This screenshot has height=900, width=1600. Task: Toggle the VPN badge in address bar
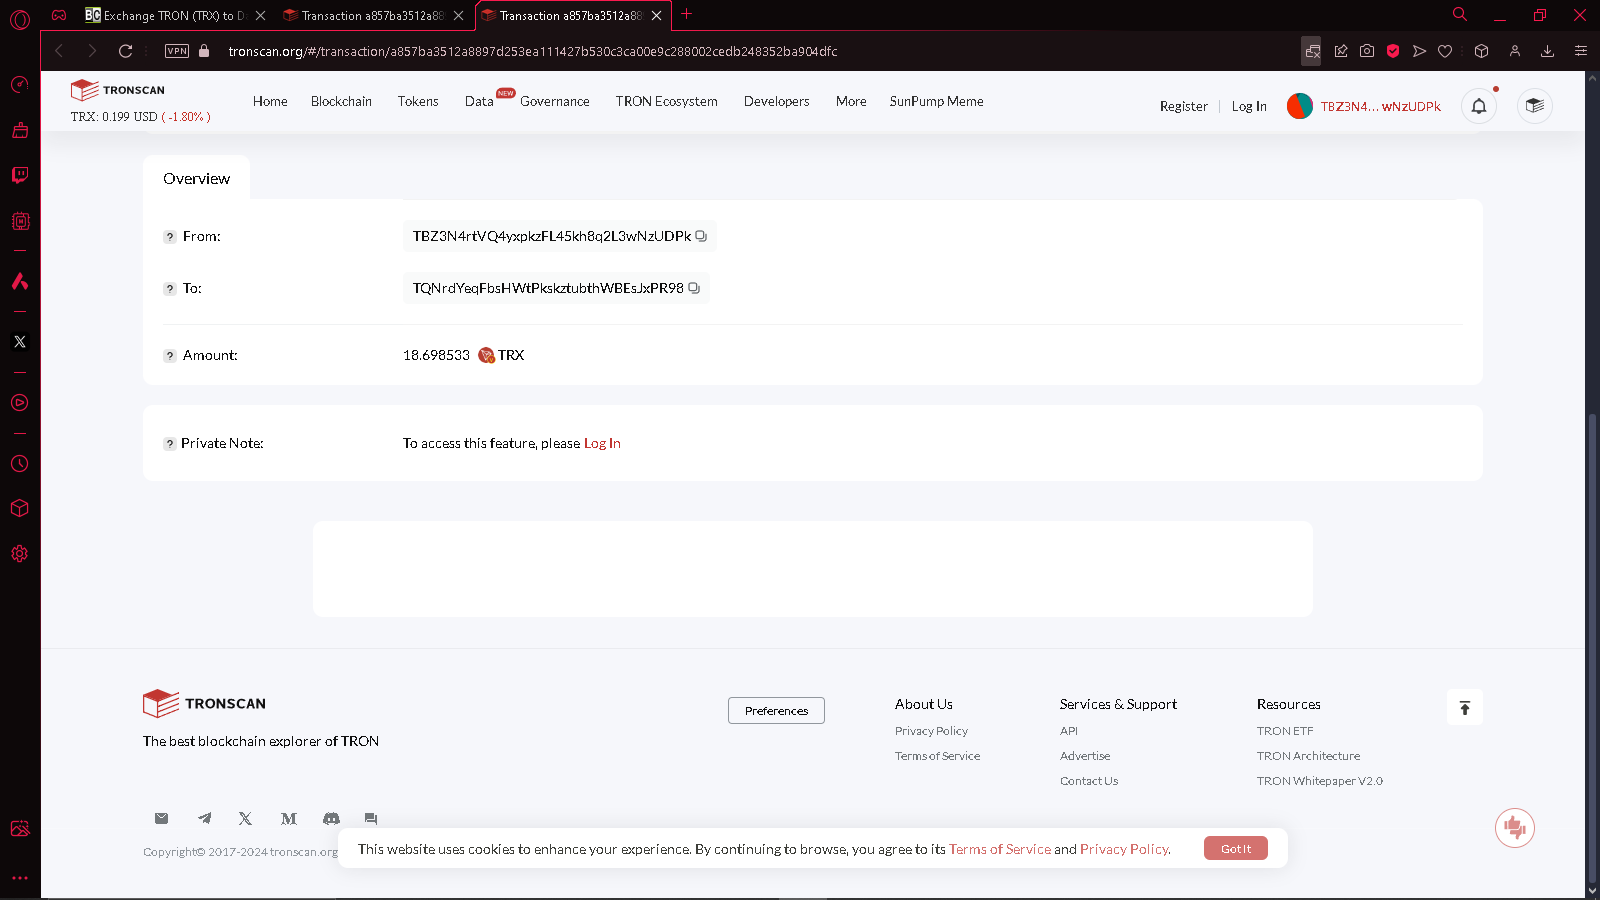pos(177,51)
